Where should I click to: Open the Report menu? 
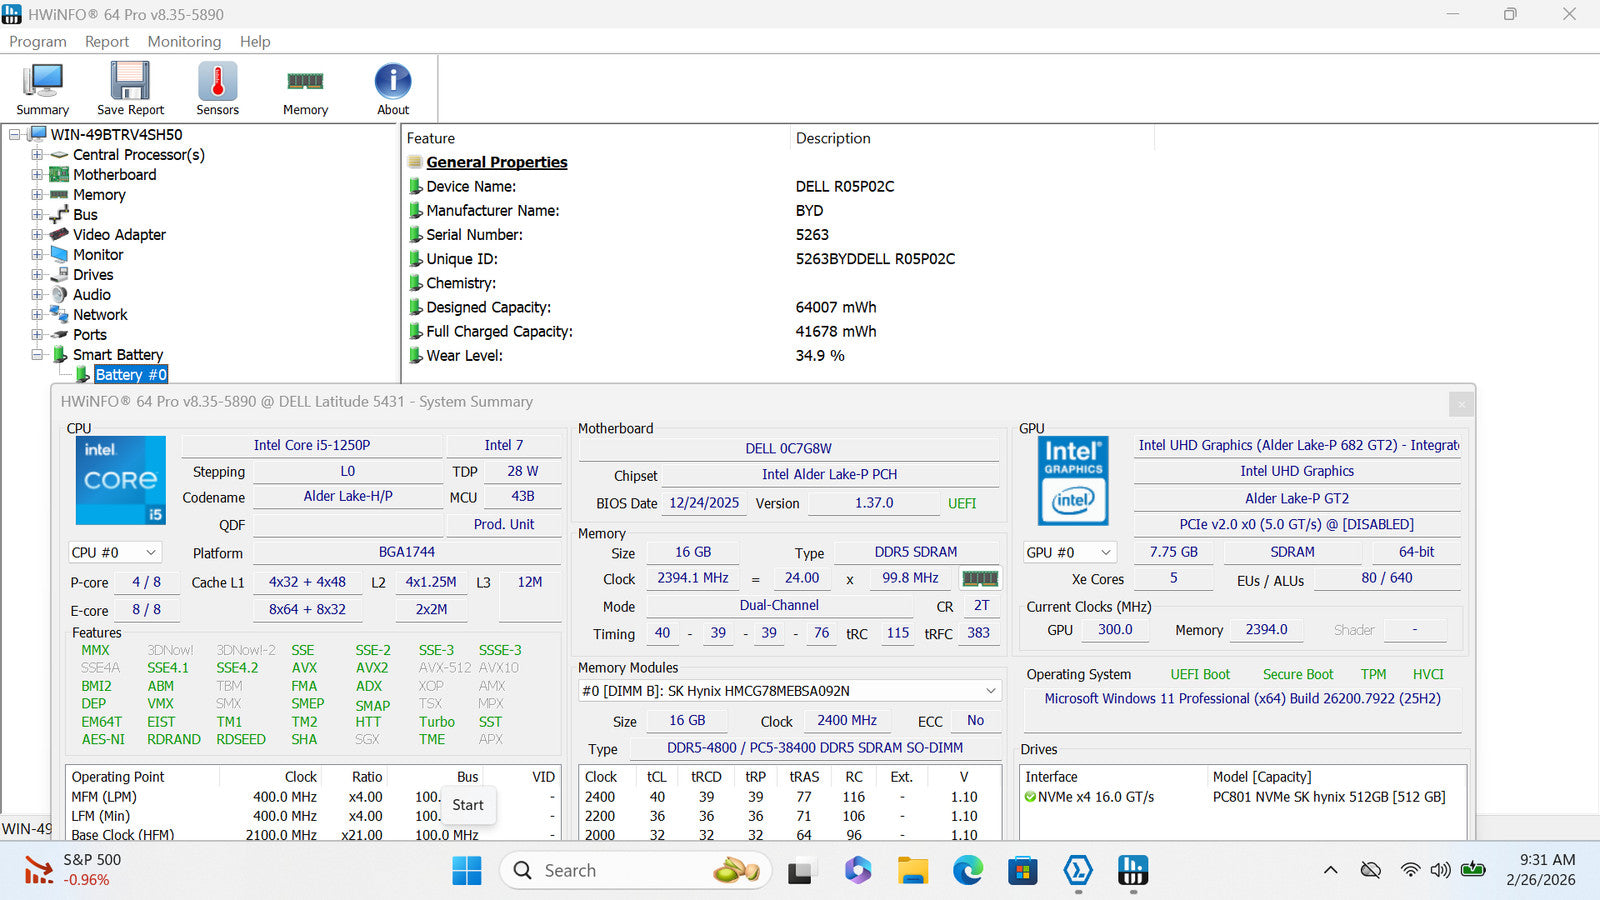tap(106, 41)
